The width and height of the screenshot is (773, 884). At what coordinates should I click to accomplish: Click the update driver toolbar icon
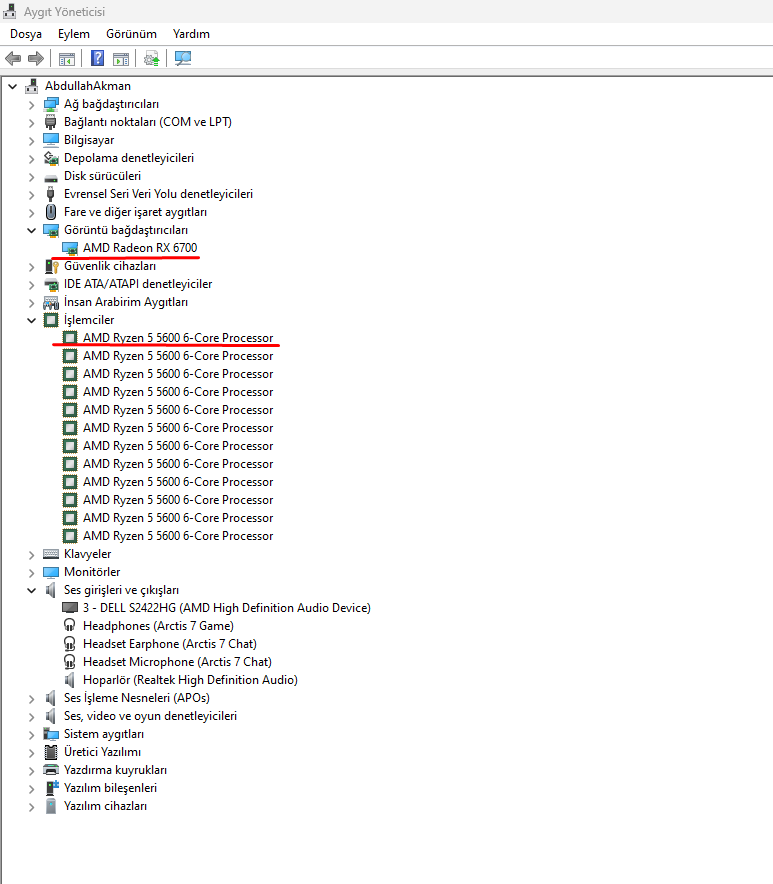[151, 58]
